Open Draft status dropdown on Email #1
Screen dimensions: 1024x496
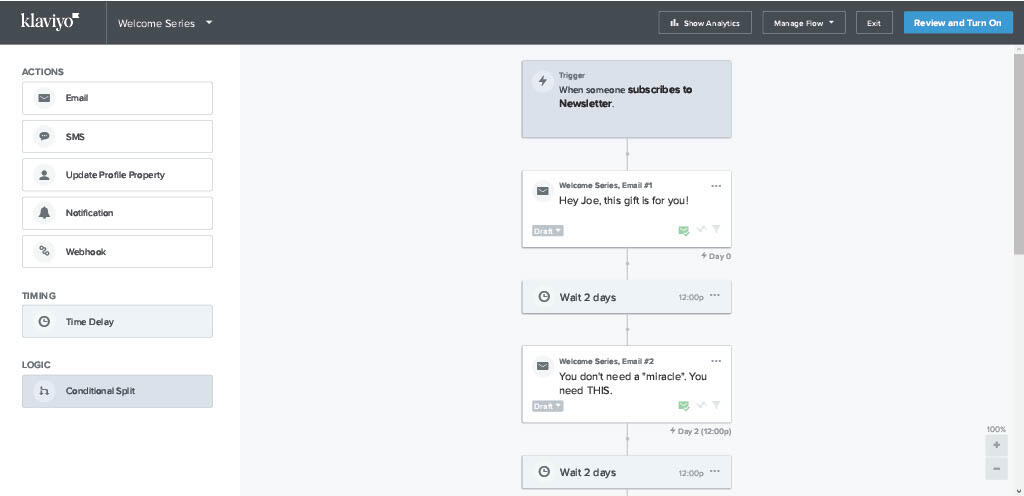(548, 231)
